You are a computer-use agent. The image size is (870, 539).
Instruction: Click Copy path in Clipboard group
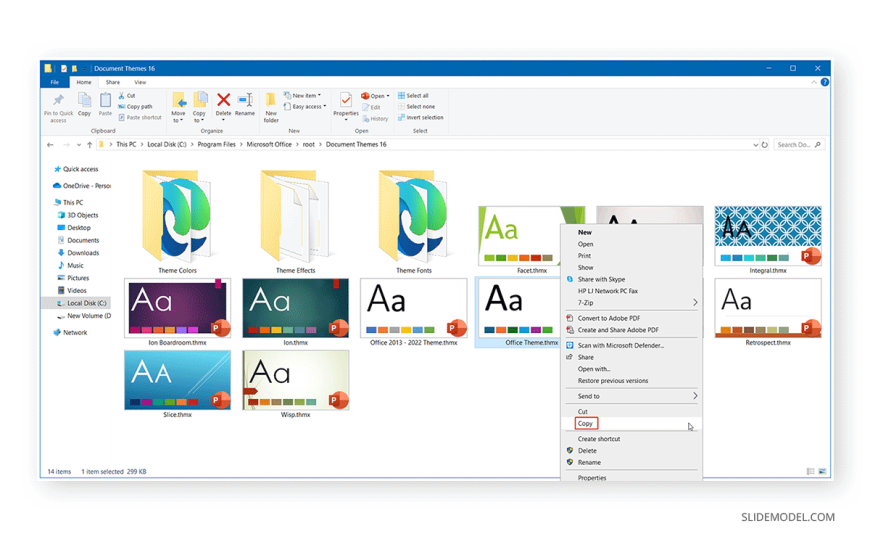point(135,107)
